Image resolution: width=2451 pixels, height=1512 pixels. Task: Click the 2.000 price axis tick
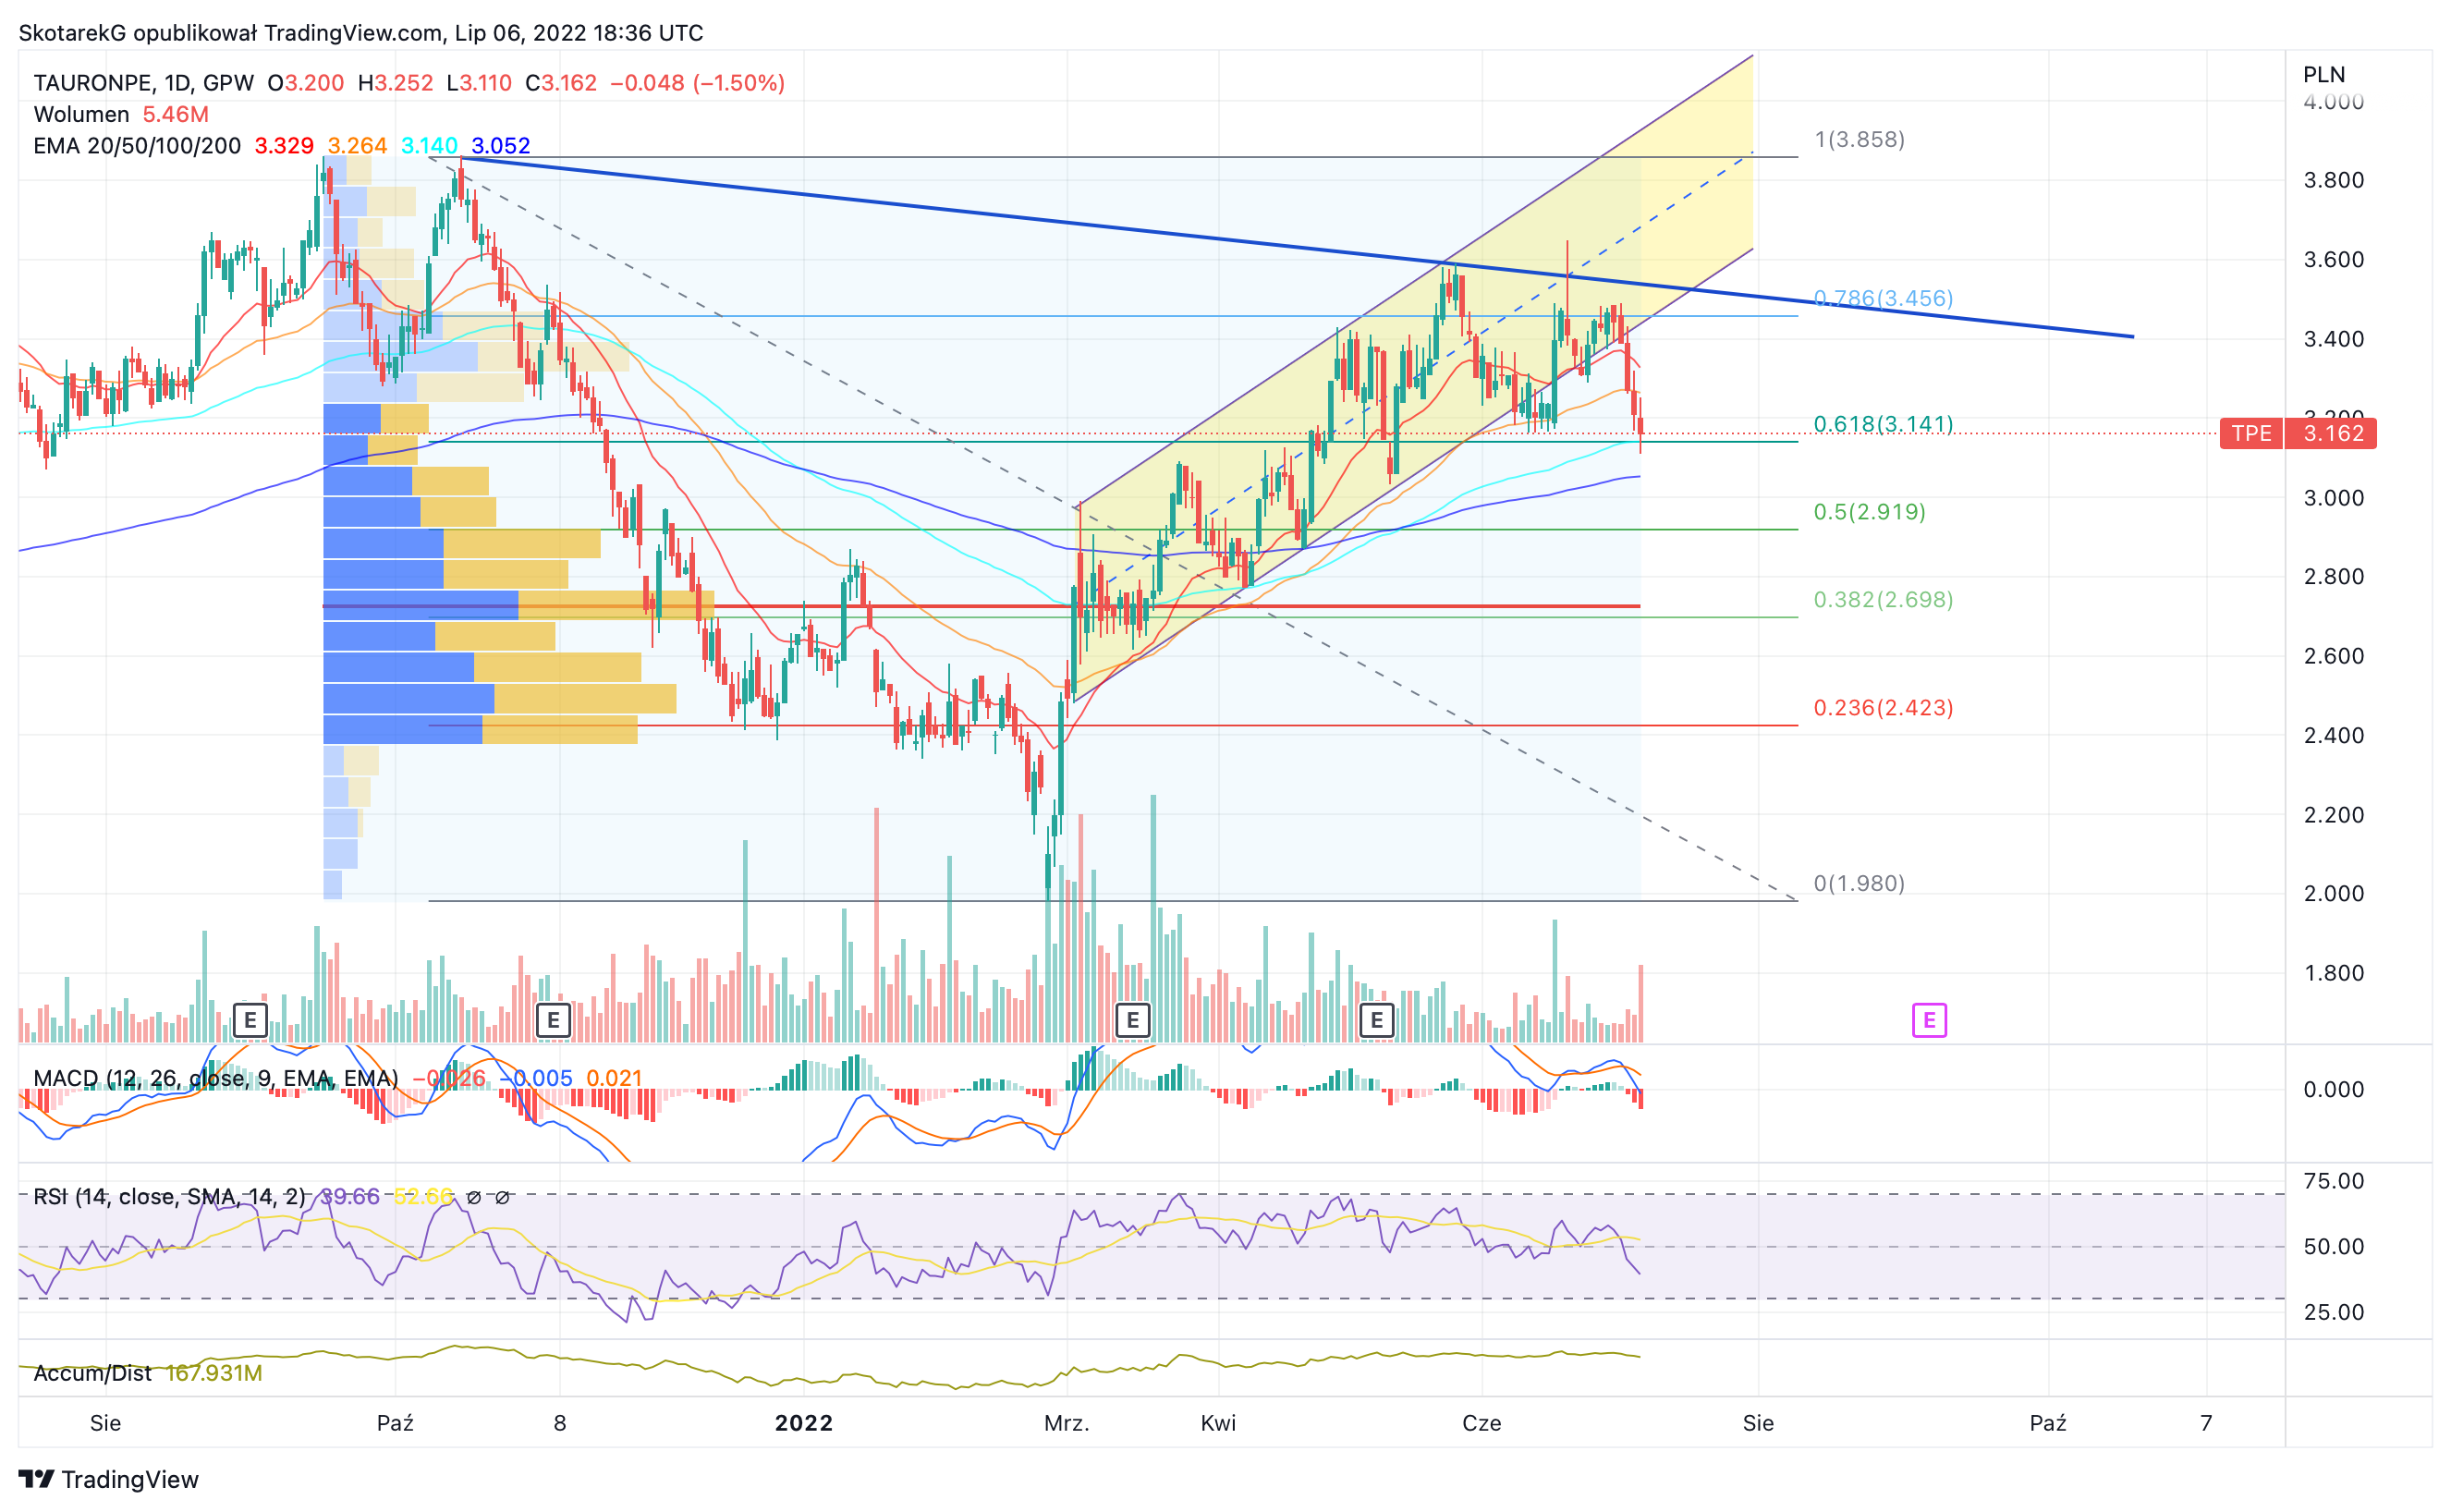point(2333,894)
